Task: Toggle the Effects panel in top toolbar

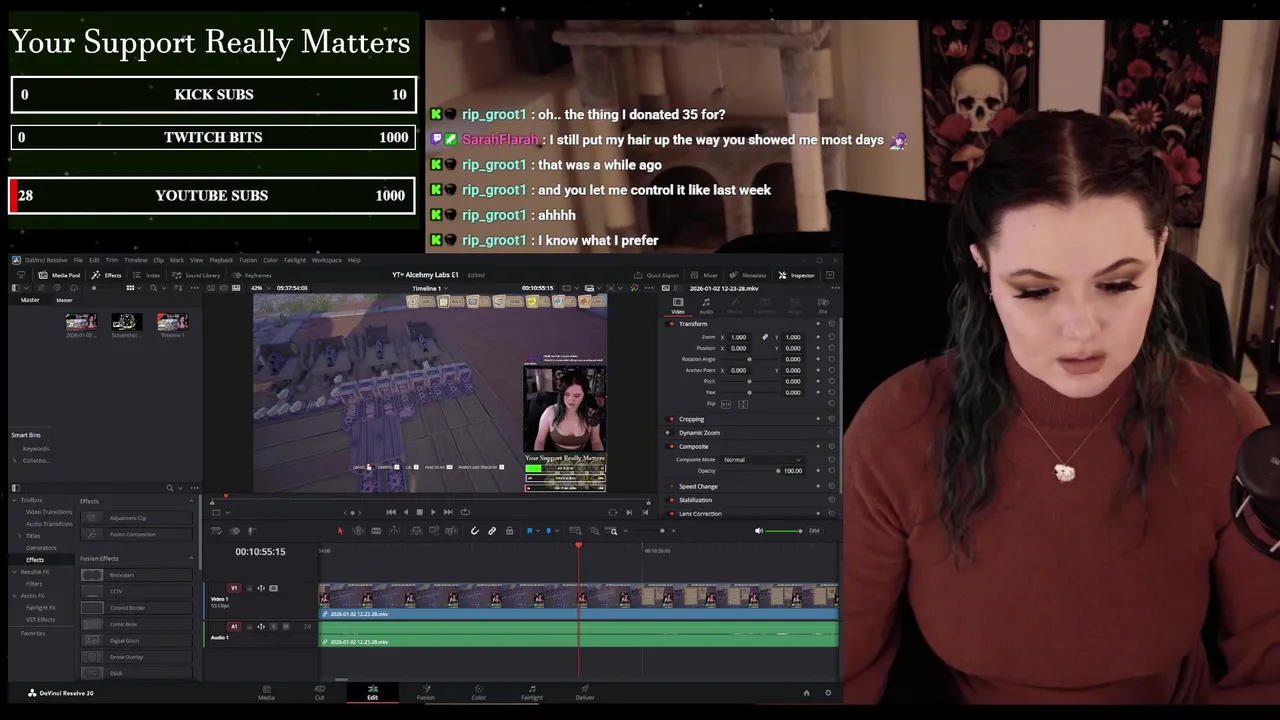Action: (107, 275)
